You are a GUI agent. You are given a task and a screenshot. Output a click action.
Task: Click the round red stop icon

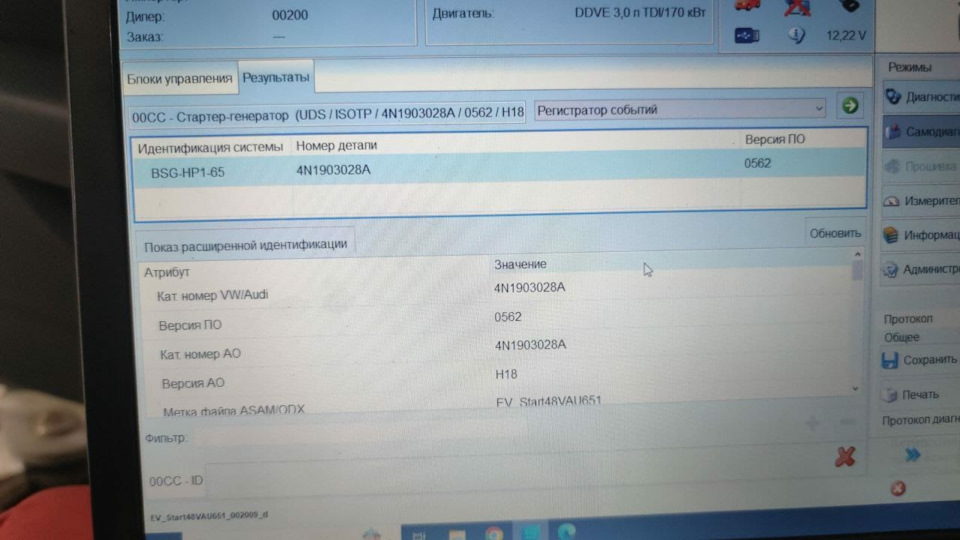coord(898,488)
